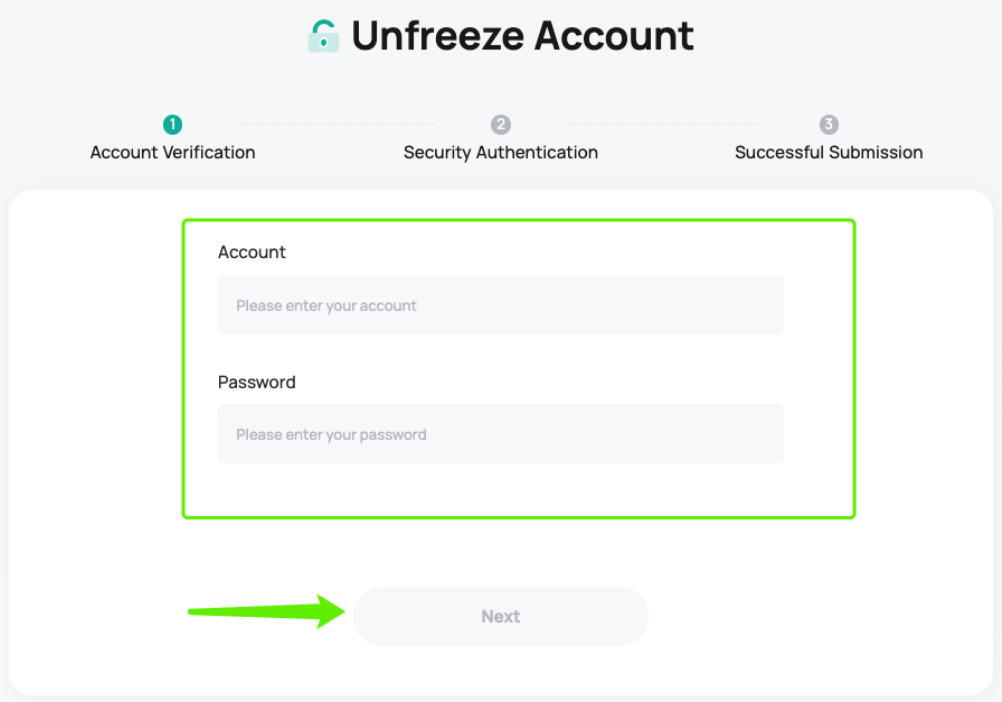Image resolution: width=1002 pixels, height=702 pixels.
Task: Click the unlocked padlock icon
Action: click(x=323, y=36)
